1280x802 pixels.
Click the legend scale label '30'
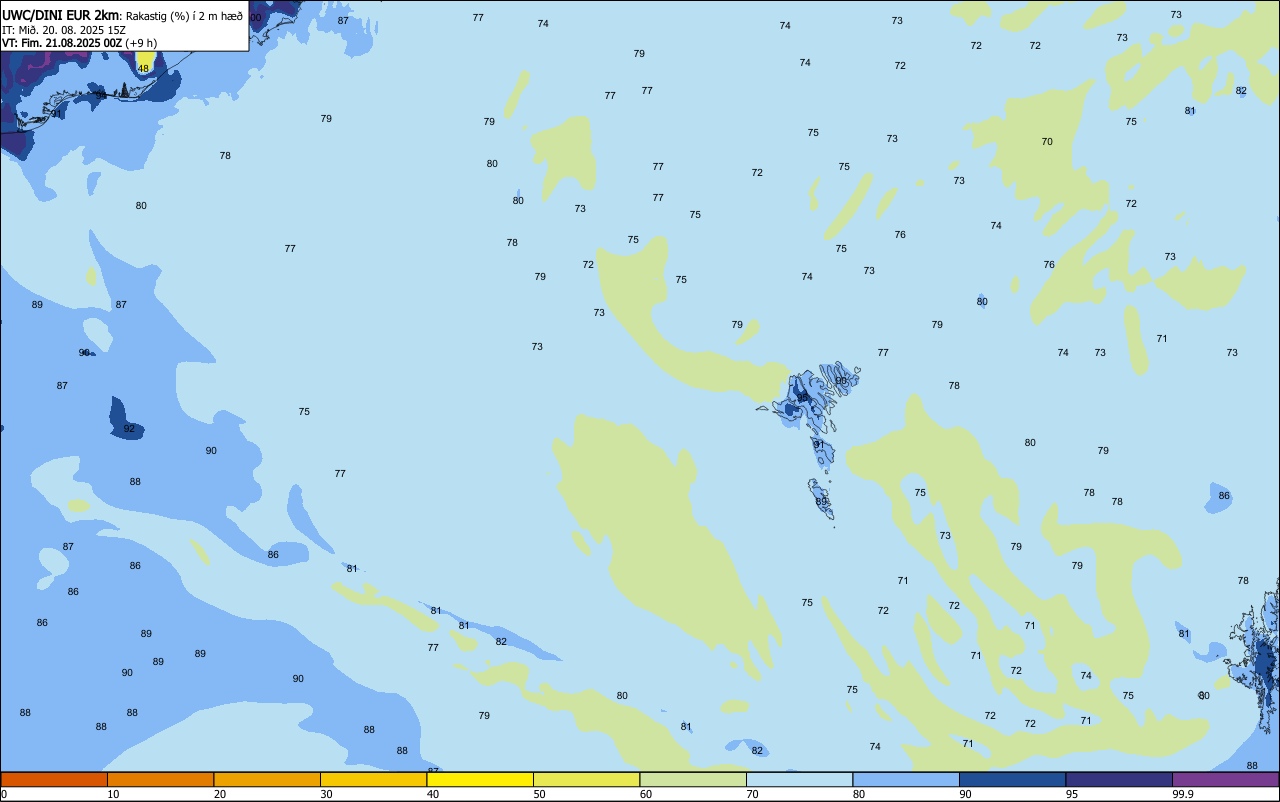(x=327, y=794)
